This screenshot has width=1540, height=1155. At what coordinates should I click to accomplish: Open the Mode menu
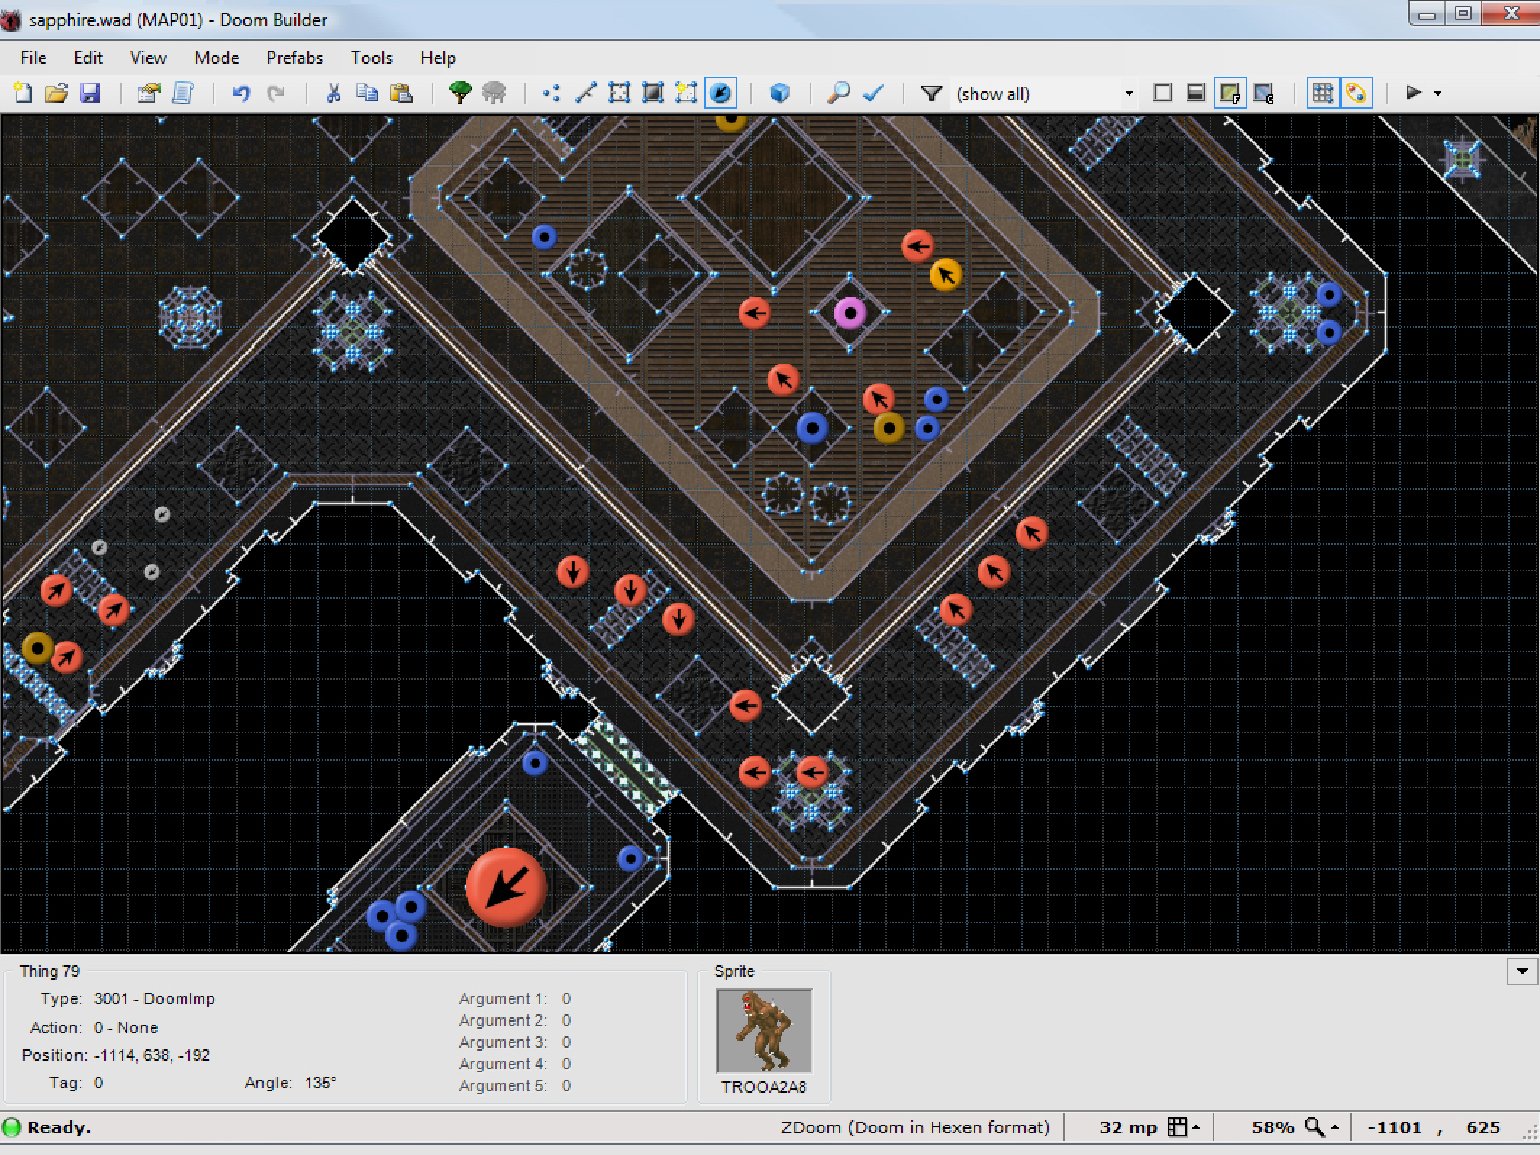[217, 58]
